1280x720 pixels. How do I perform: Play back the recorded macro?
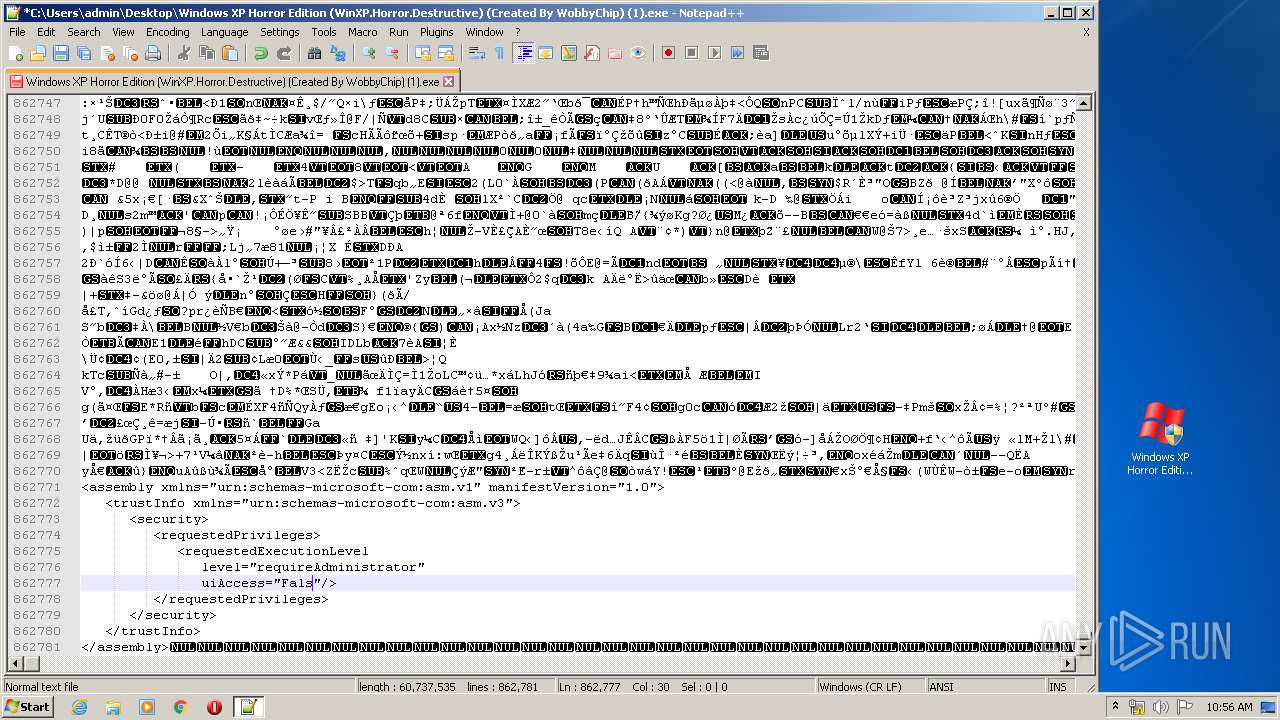(x=714, y=53)
